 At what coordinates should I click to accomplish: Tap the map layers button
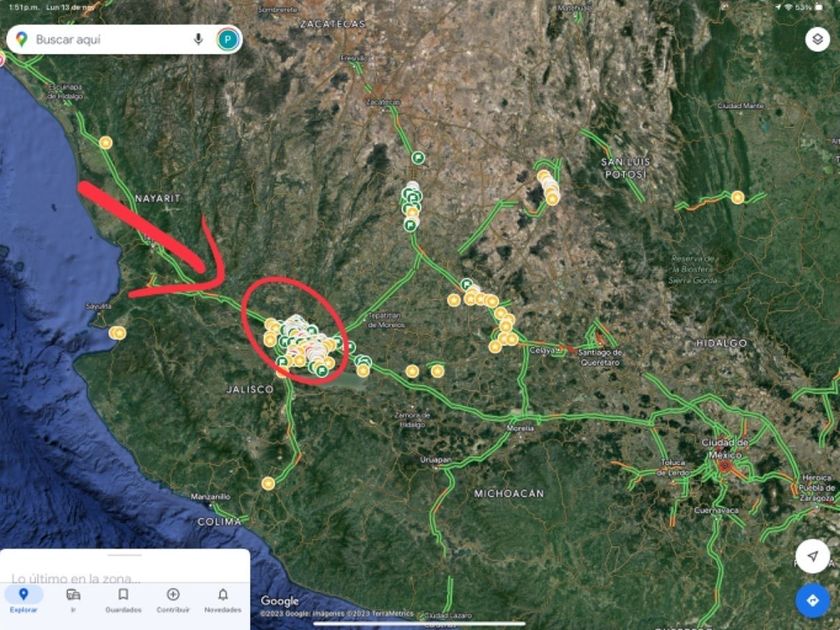click(817, 39)
